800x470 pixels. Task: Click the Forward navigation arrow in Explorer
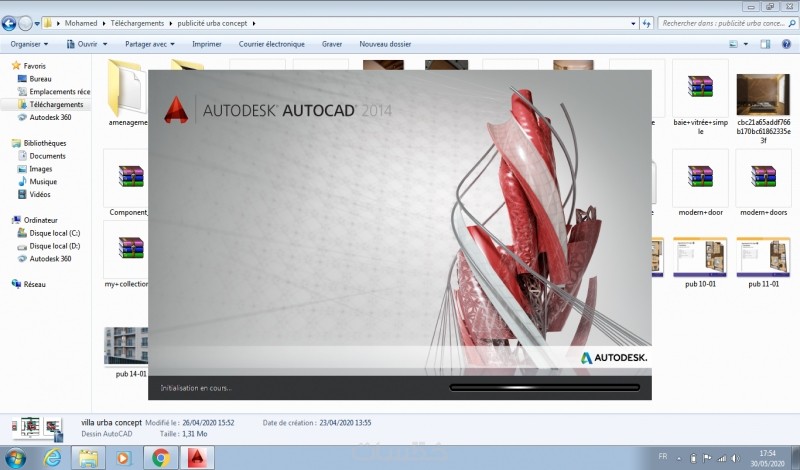coord(25,23)
